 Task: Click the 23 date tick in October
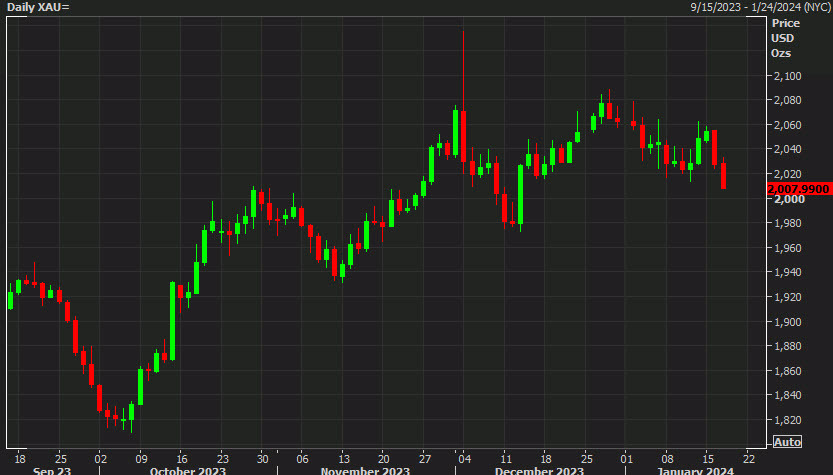click(222, 459)
